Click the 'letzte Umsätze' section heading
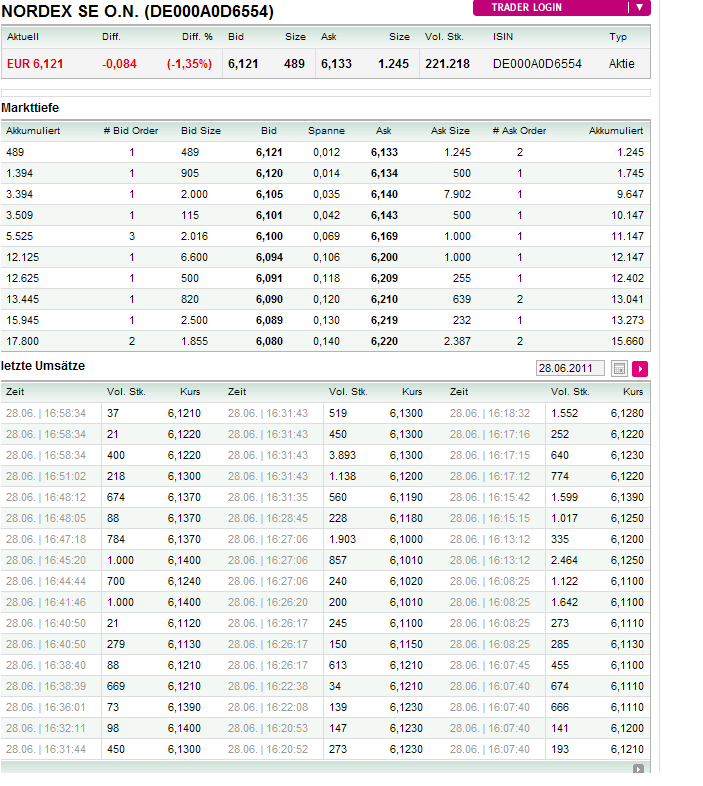 (x=43, y=366)
